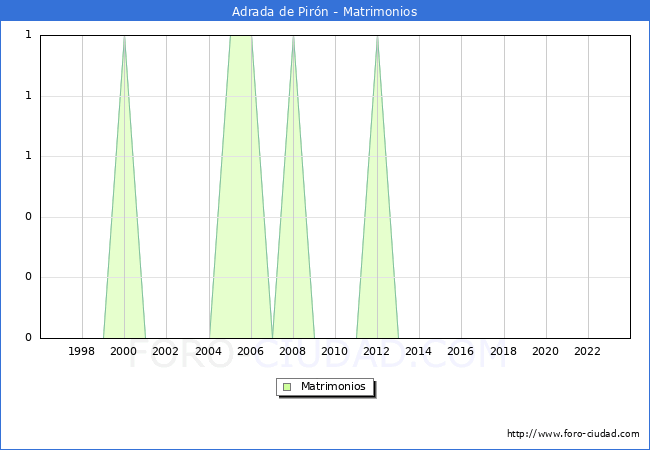The height and width of the screenshot is (450, 650).
Task: Select the 2018 x-axis label
Action: 503,351
